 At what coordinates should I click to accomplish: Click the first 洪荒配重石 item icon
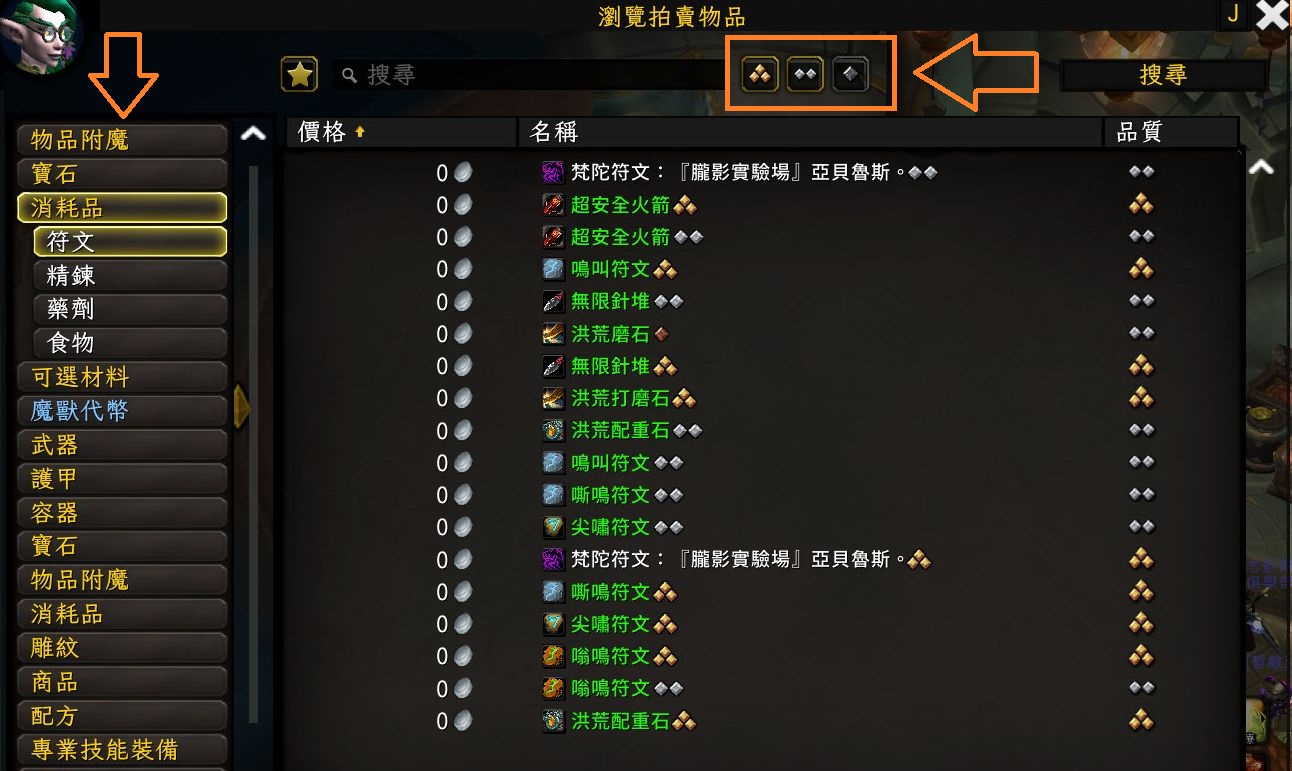[553, 431]
